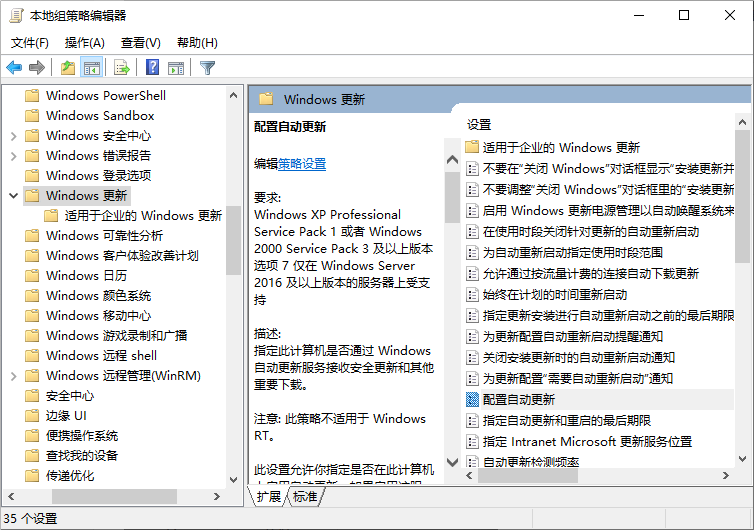The height and width of the screenshot is (530, 754).
Task: Toggle the show/hide console tree icon
Action: 92,68
